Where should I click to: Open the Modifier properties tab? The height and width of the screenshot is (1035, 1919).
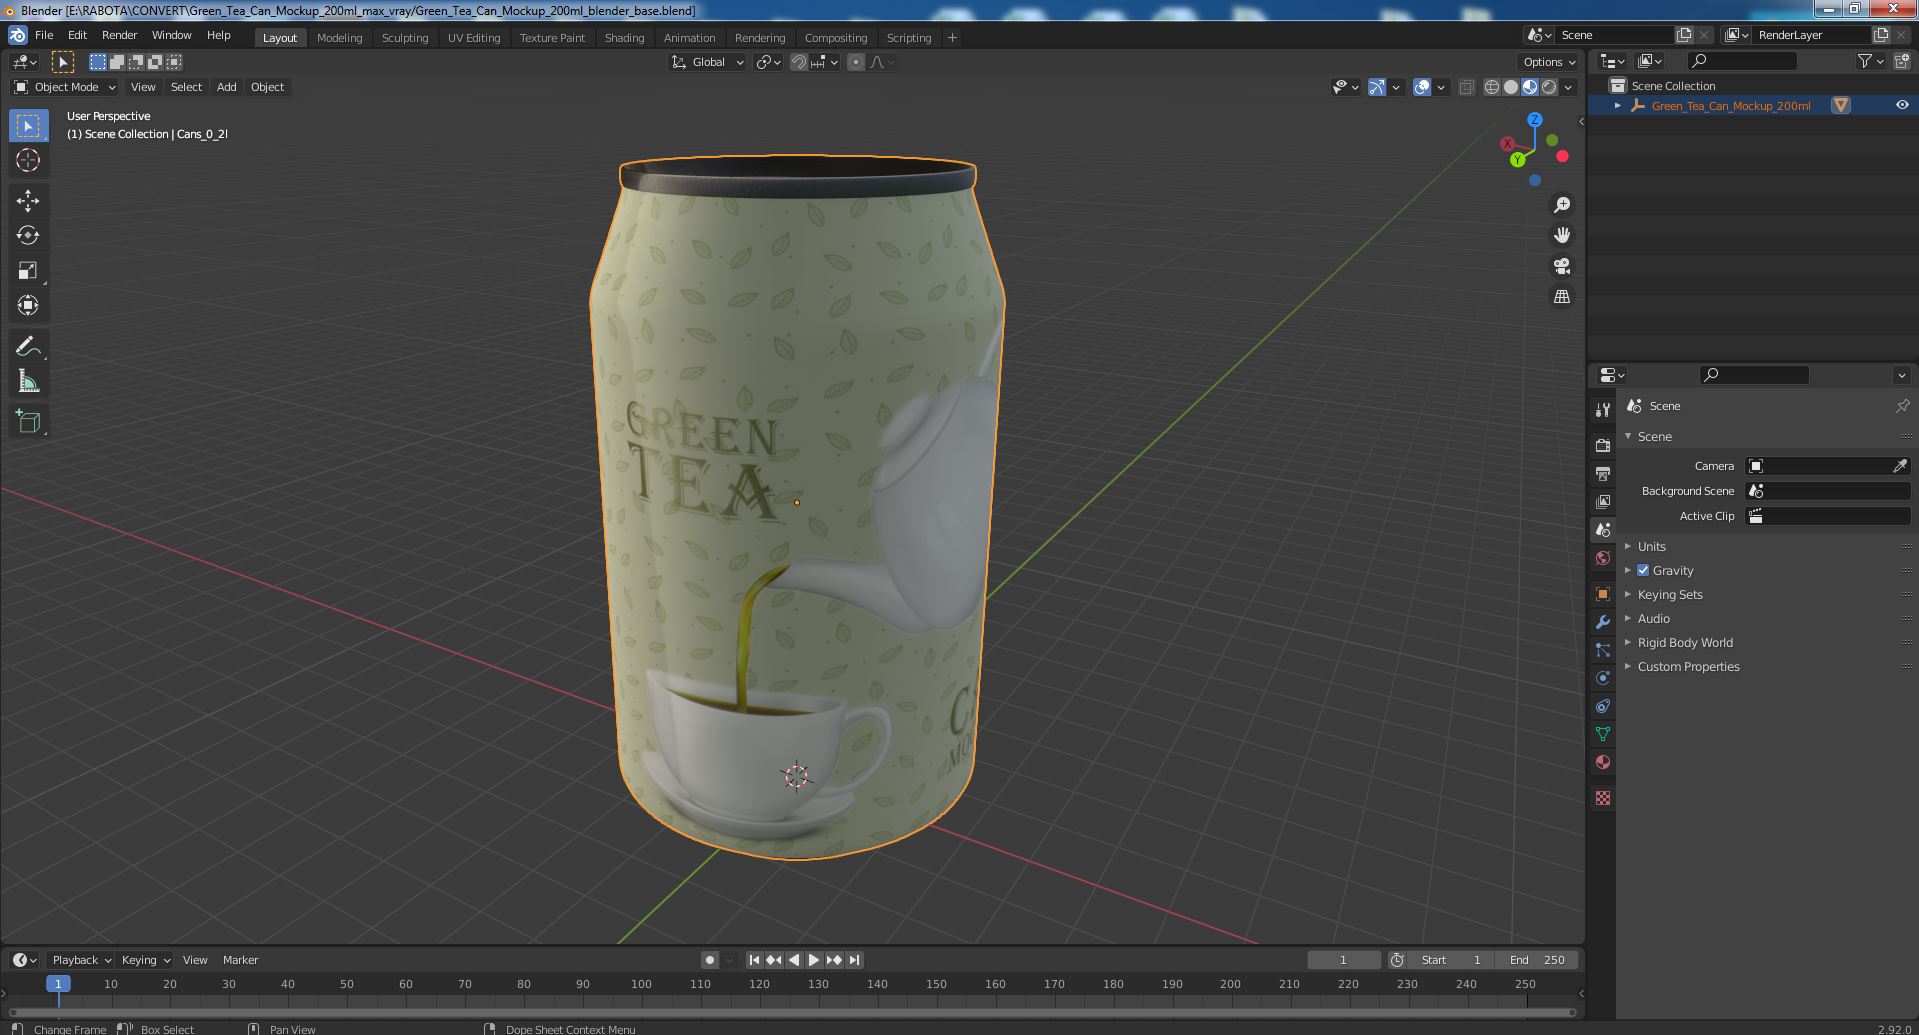1603,622
